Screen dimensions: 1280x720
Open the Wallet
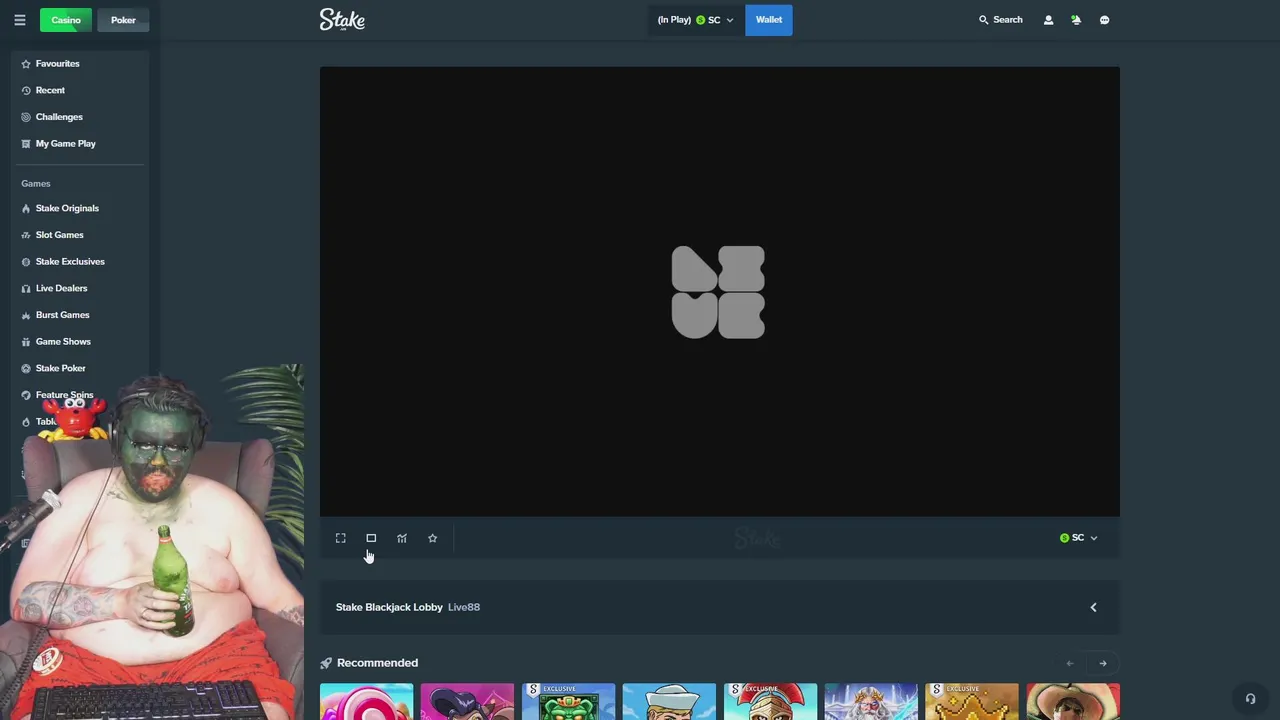pyautogui.click(x=769, y=20)
